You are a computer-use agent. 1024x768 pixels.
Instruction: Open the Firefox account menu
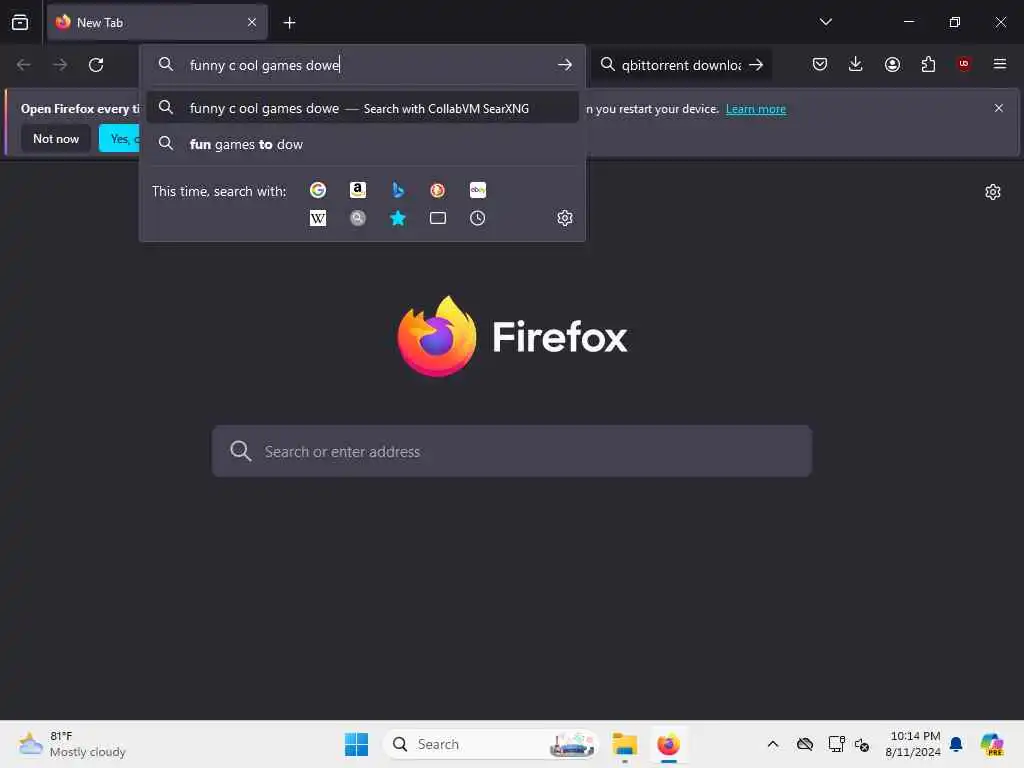click(x=892, y=64)
